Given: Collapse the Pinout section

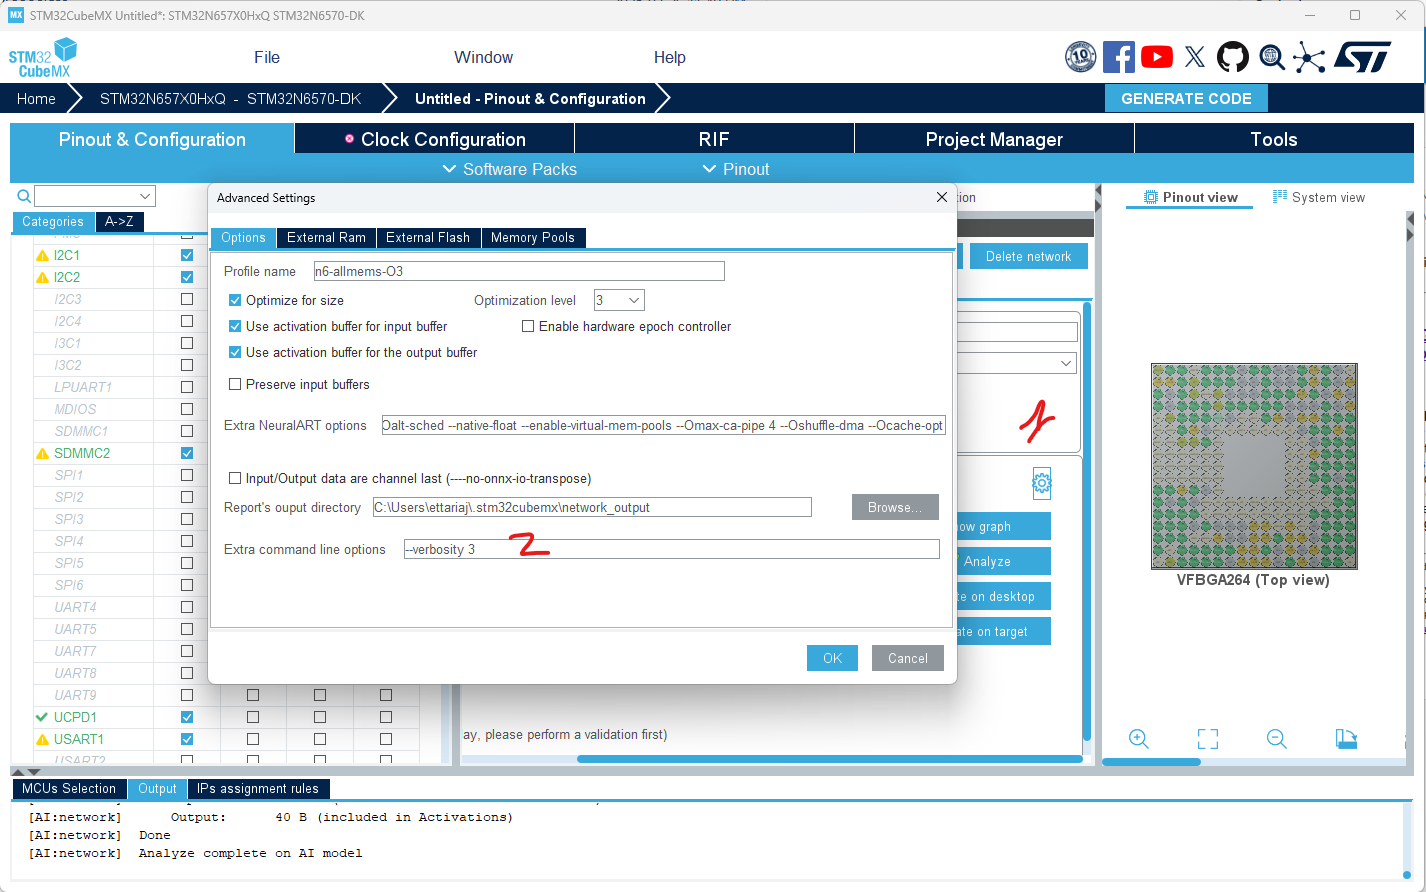Looking at the screenshot, I should tap(710, 169).
